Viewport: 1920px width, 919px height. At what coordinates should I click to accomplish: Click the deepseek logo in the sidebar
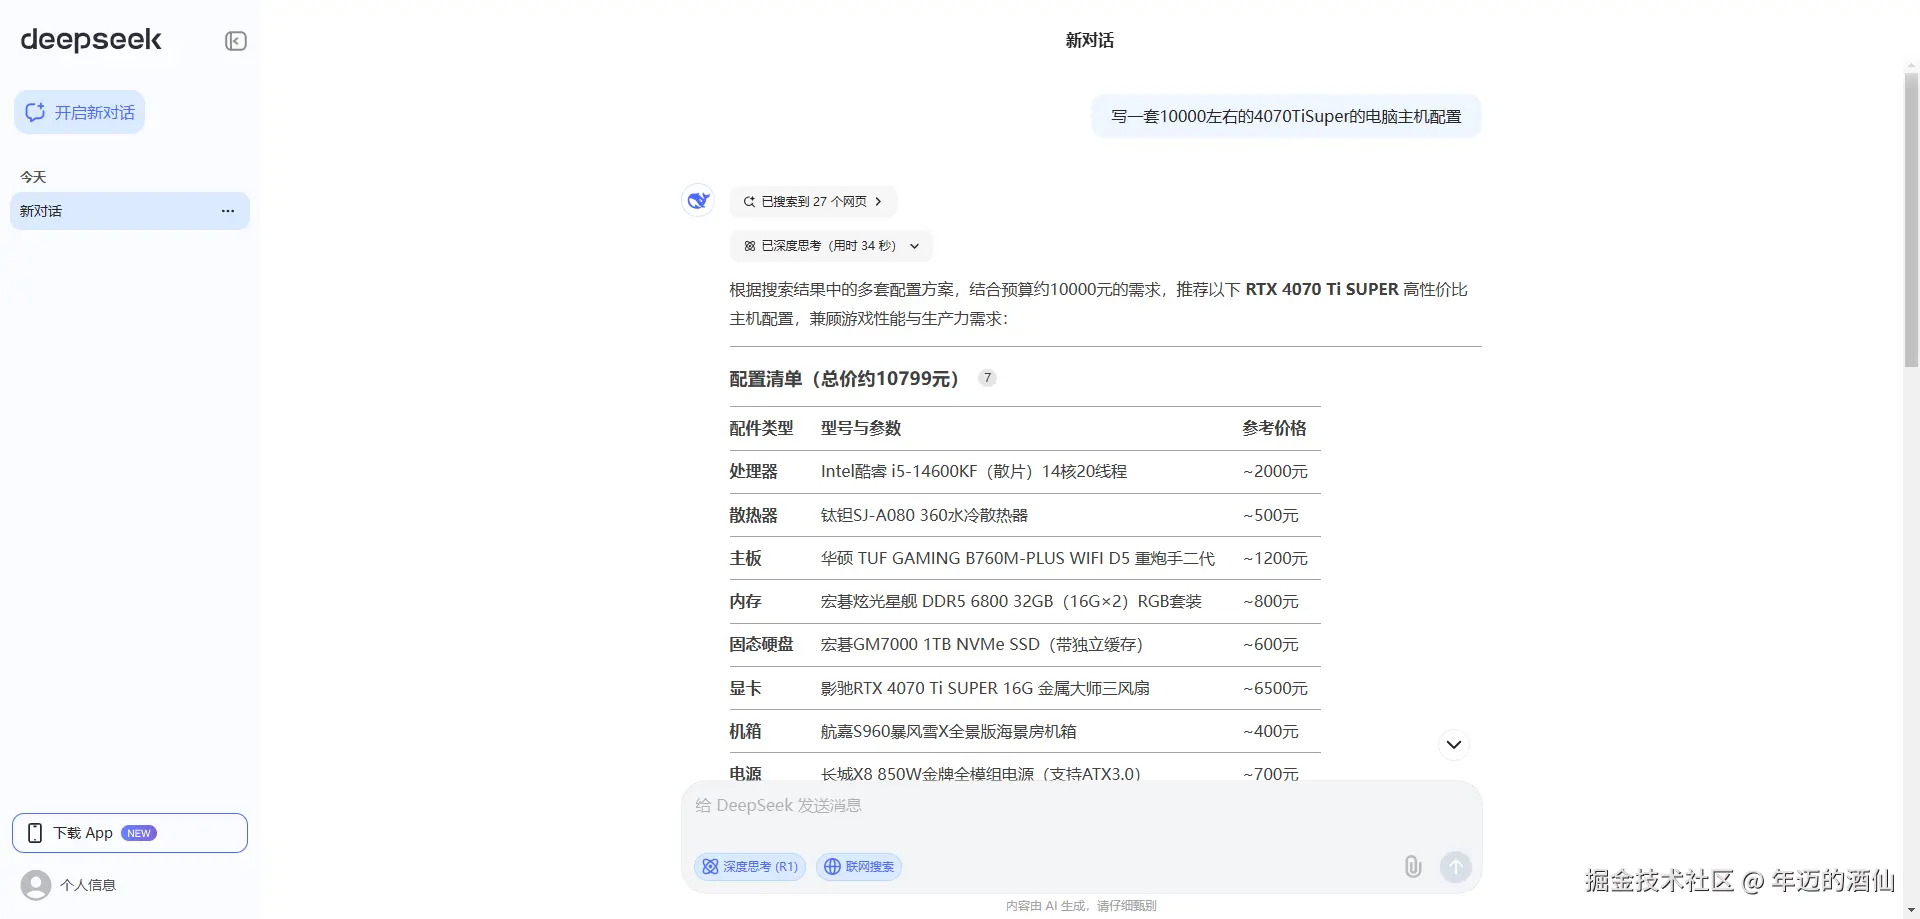tap(90, 40)
